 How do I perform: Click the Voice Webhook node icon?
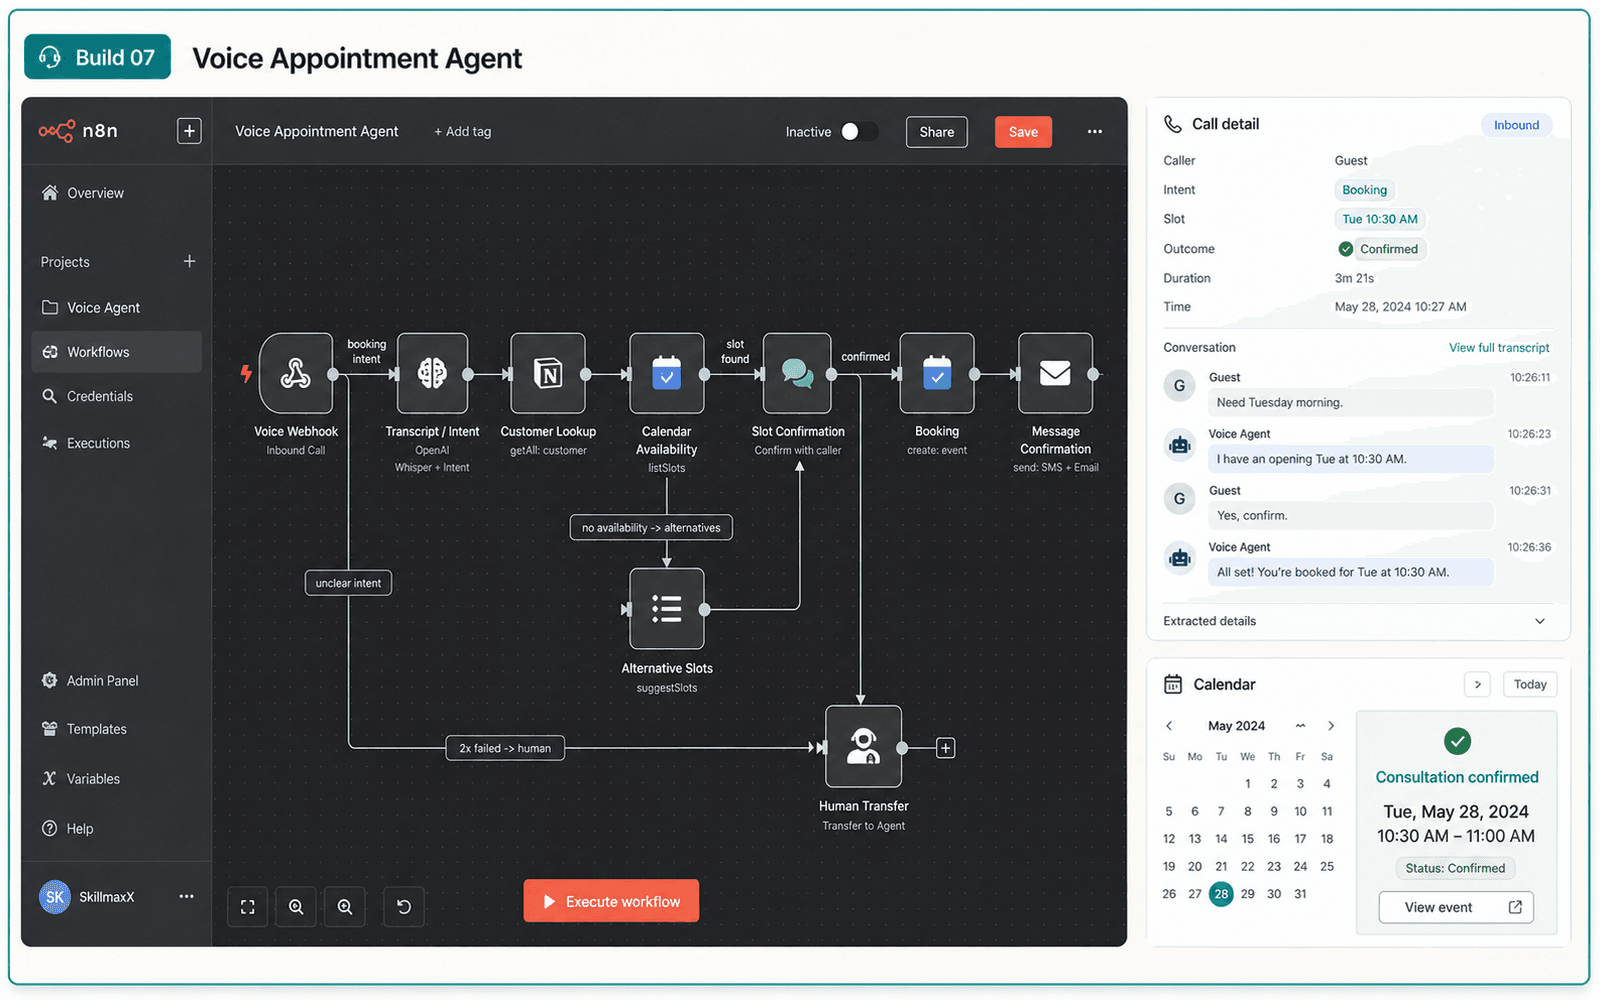coord(295,373)
